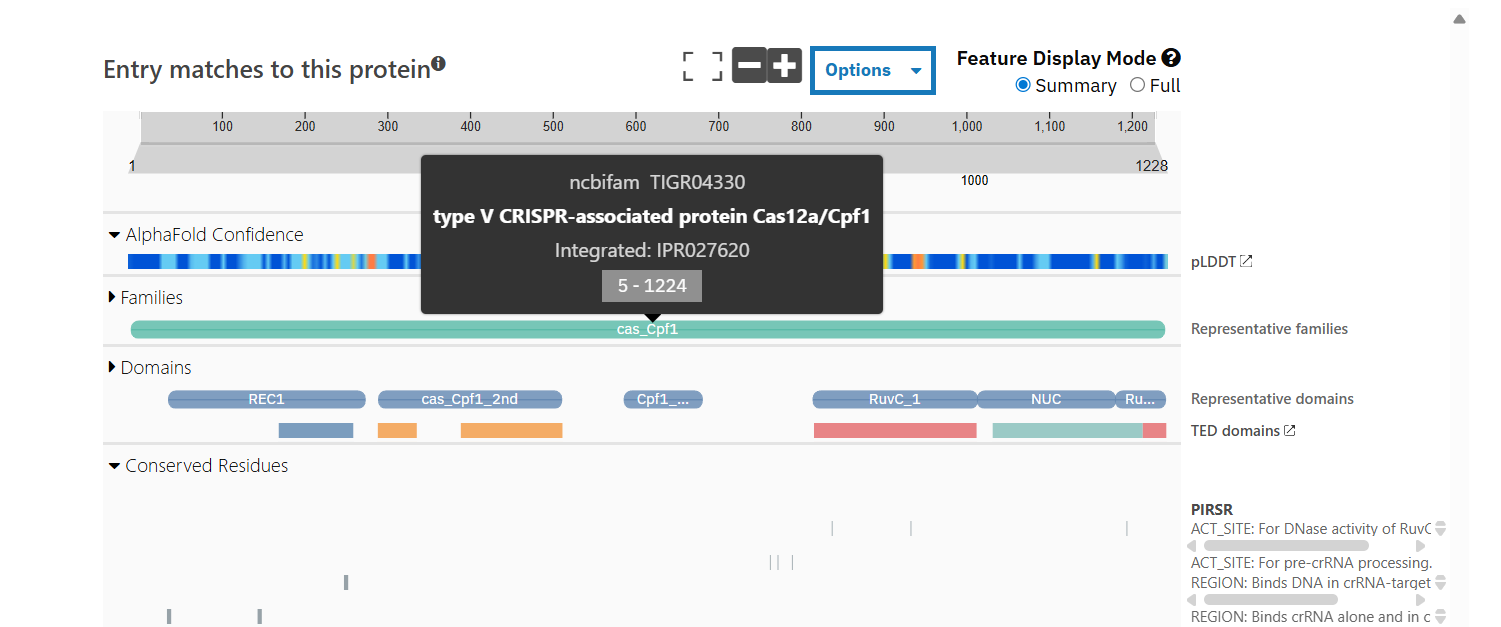Zoom out with the minus button

[749, 66]
